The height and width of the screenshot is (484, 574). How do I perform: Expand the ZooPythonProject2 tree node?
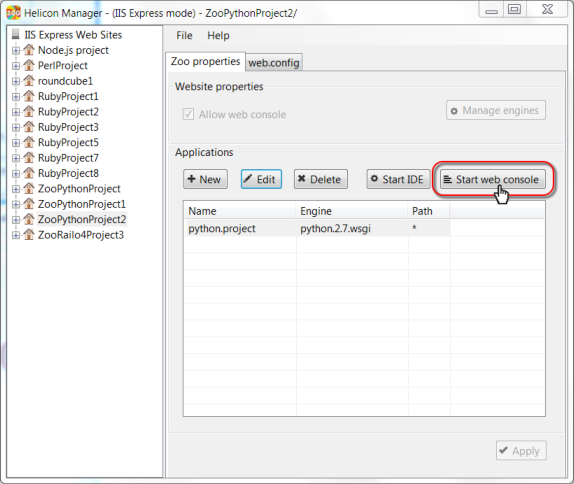(x=15, y=219)
